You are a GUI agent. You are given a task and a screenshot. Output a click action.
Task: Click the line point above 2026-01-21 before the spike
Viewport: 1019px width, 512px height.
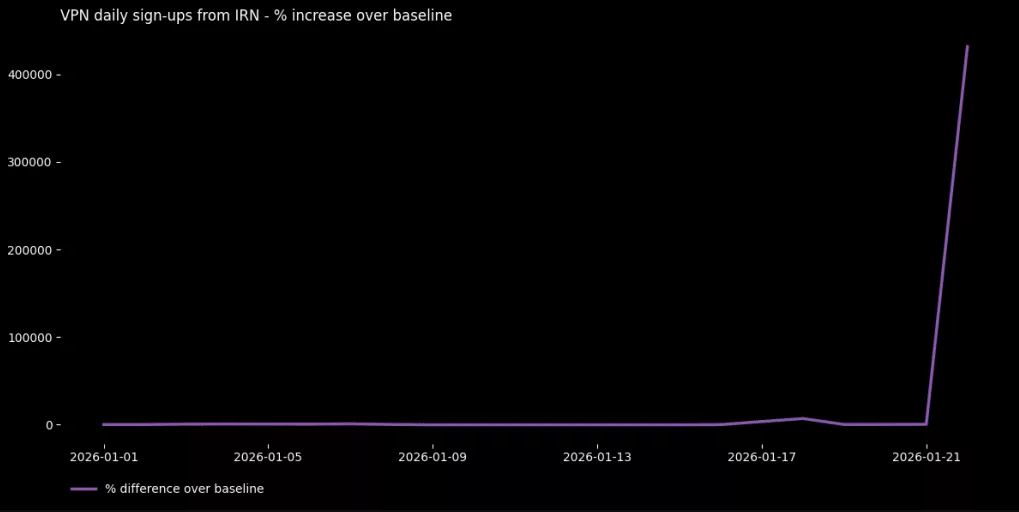coord(926,424)
